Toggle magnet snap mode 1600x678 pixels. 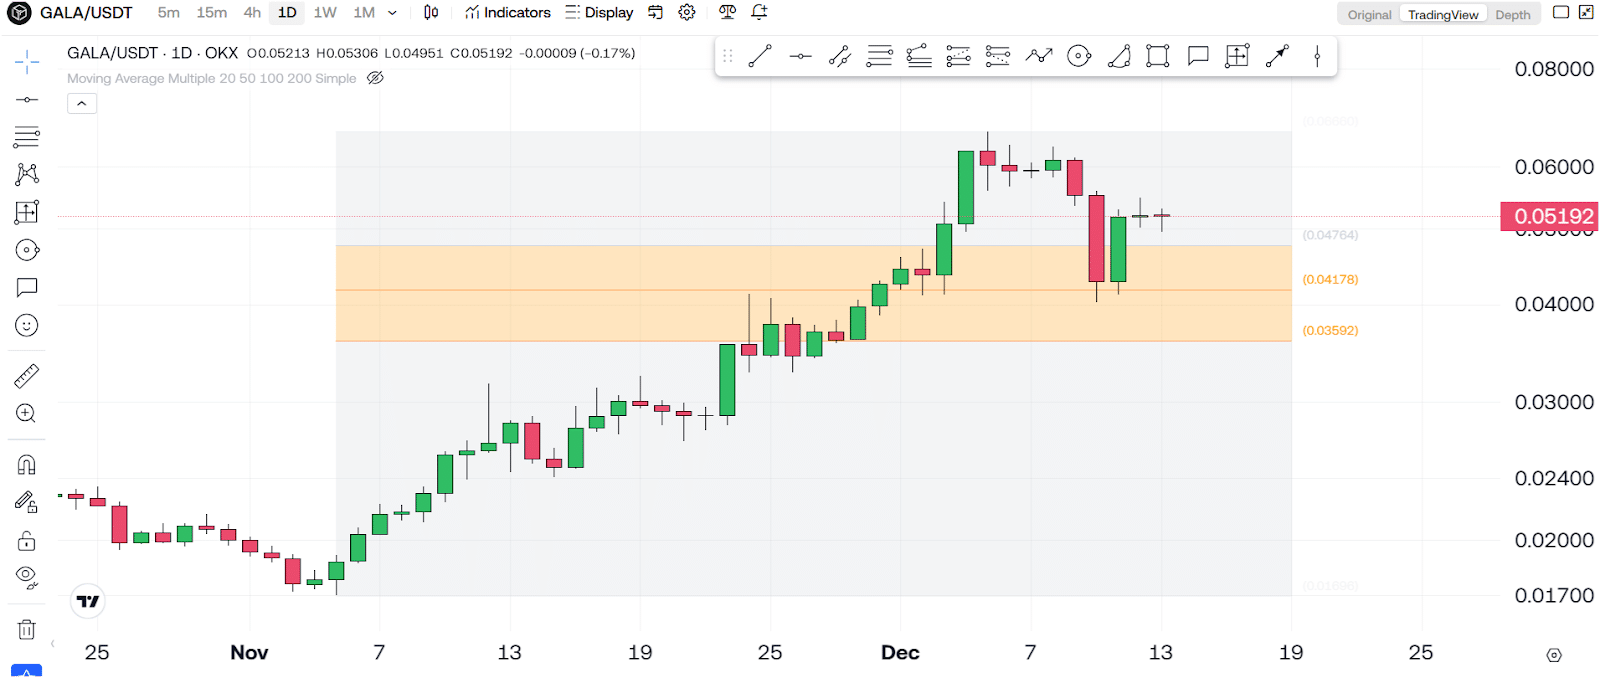(x=27, y=465)
